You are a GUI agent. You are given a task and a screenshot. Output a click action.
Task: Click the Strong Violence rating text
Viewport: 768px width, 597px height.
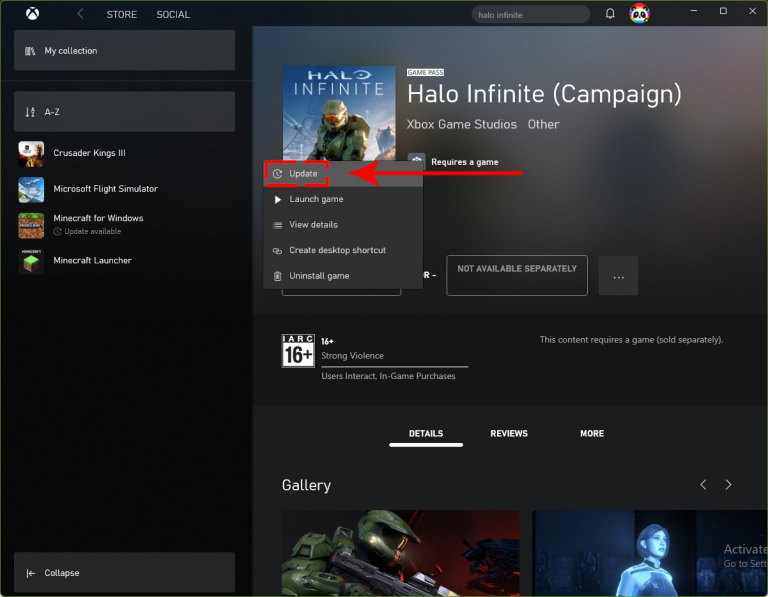[352, 356]
